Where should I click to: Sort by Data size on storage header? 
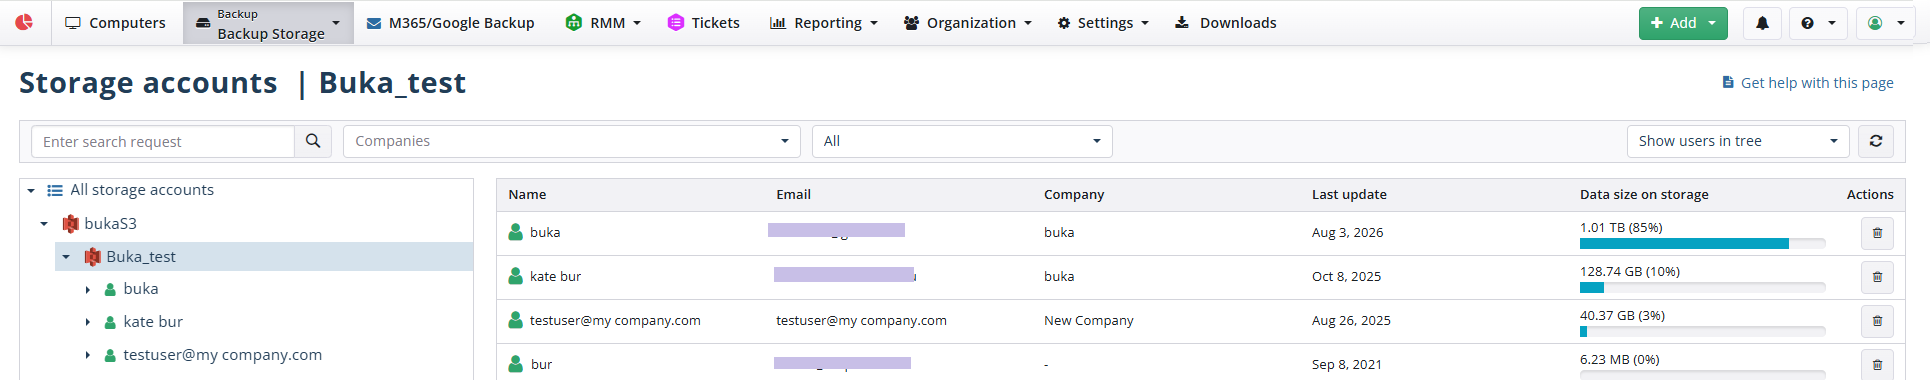[1644, 195]
